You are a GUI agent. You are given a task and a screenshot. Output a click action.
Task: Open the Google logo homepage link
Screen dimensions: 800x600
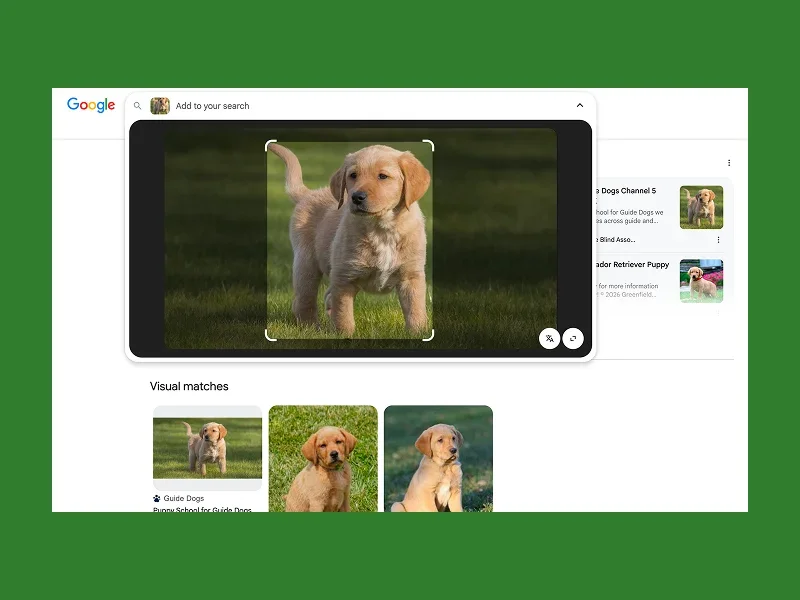point(91,105)
